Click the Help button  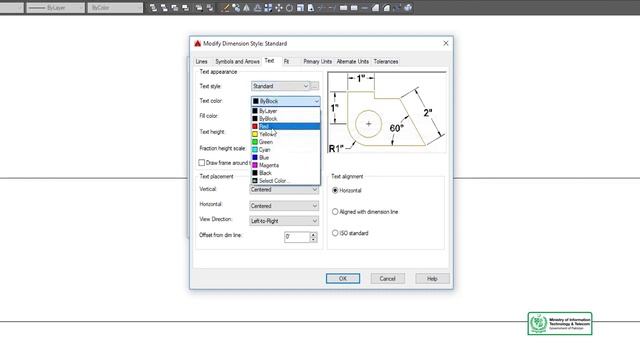pos(432,278)
